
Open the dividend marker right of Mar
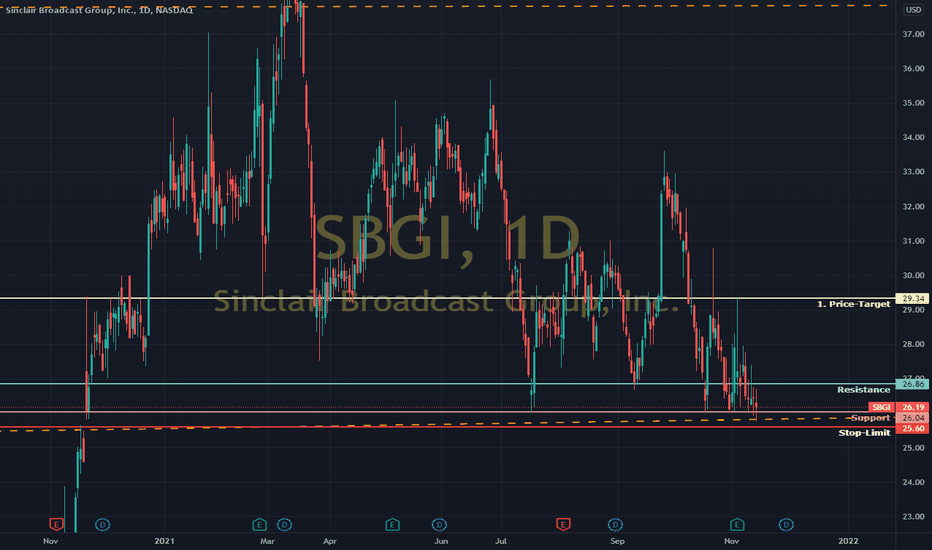point(284,524)
